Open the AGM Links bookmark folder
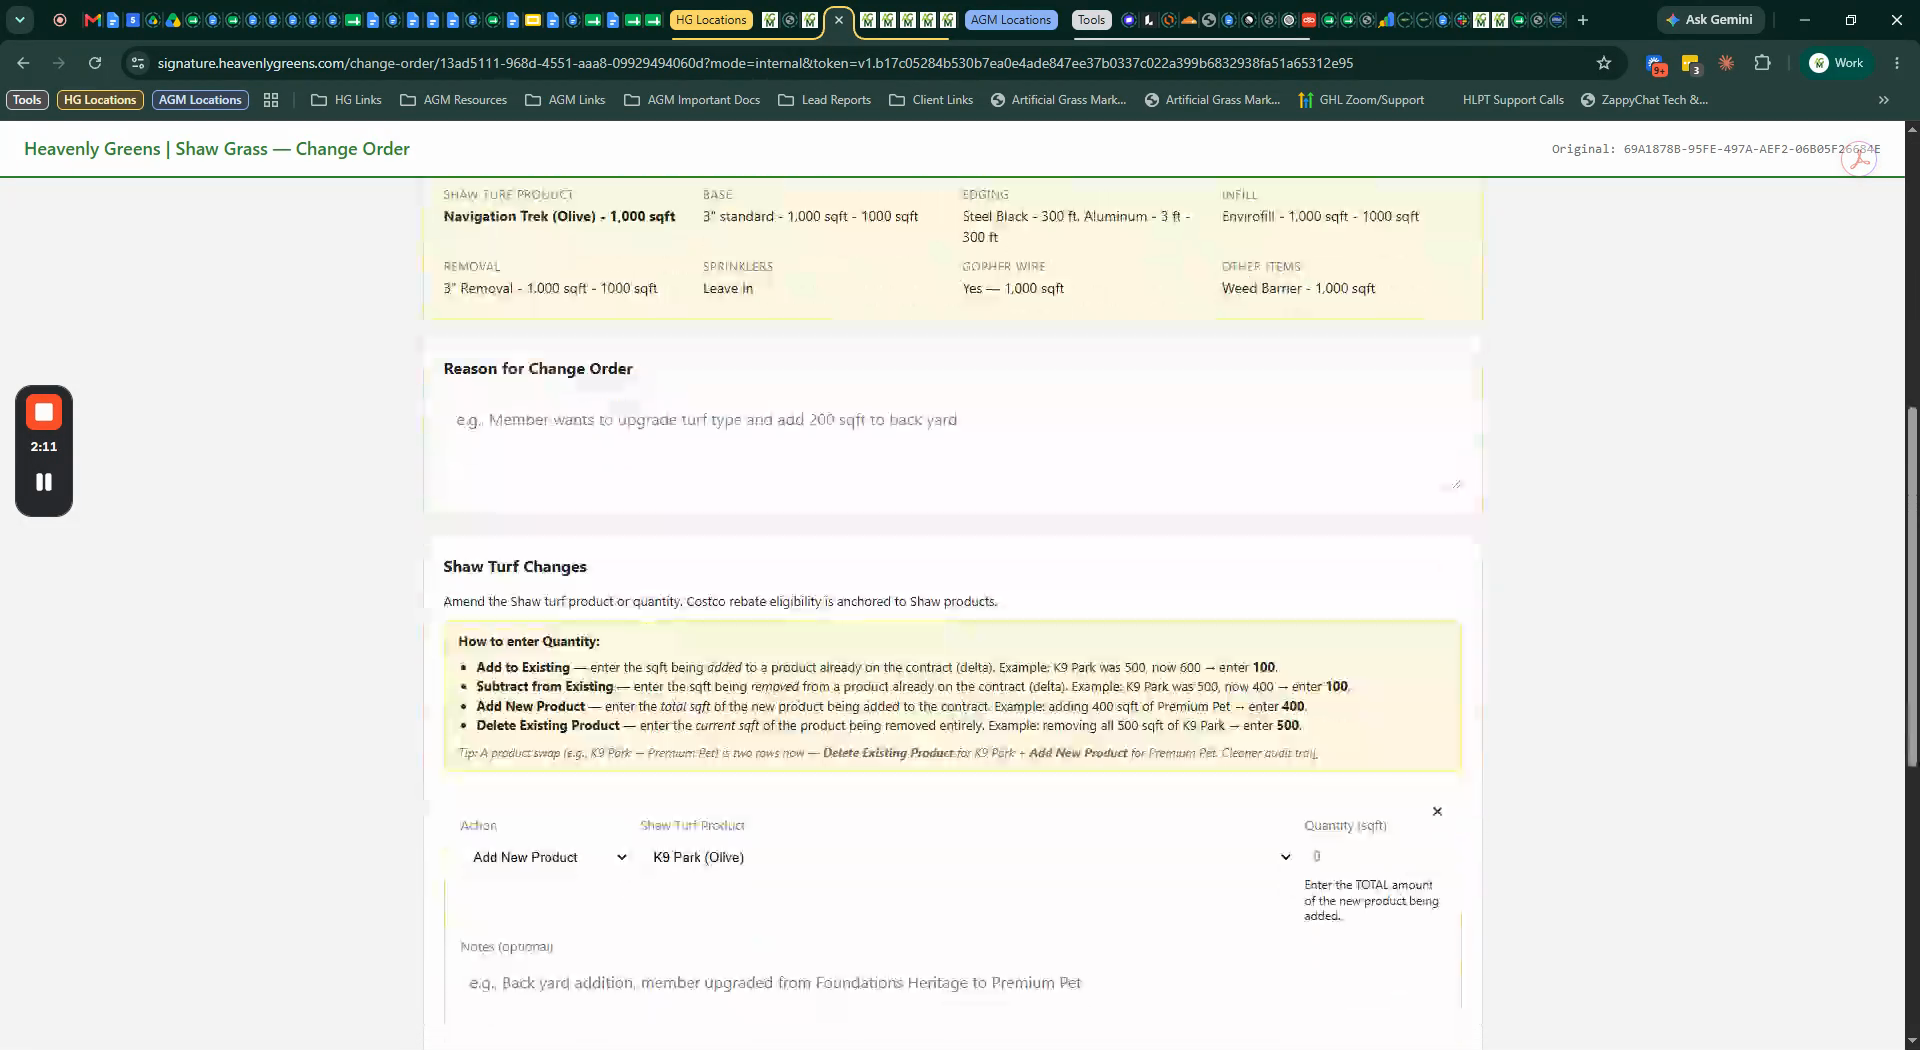1920x1050 pixels. 565,100
